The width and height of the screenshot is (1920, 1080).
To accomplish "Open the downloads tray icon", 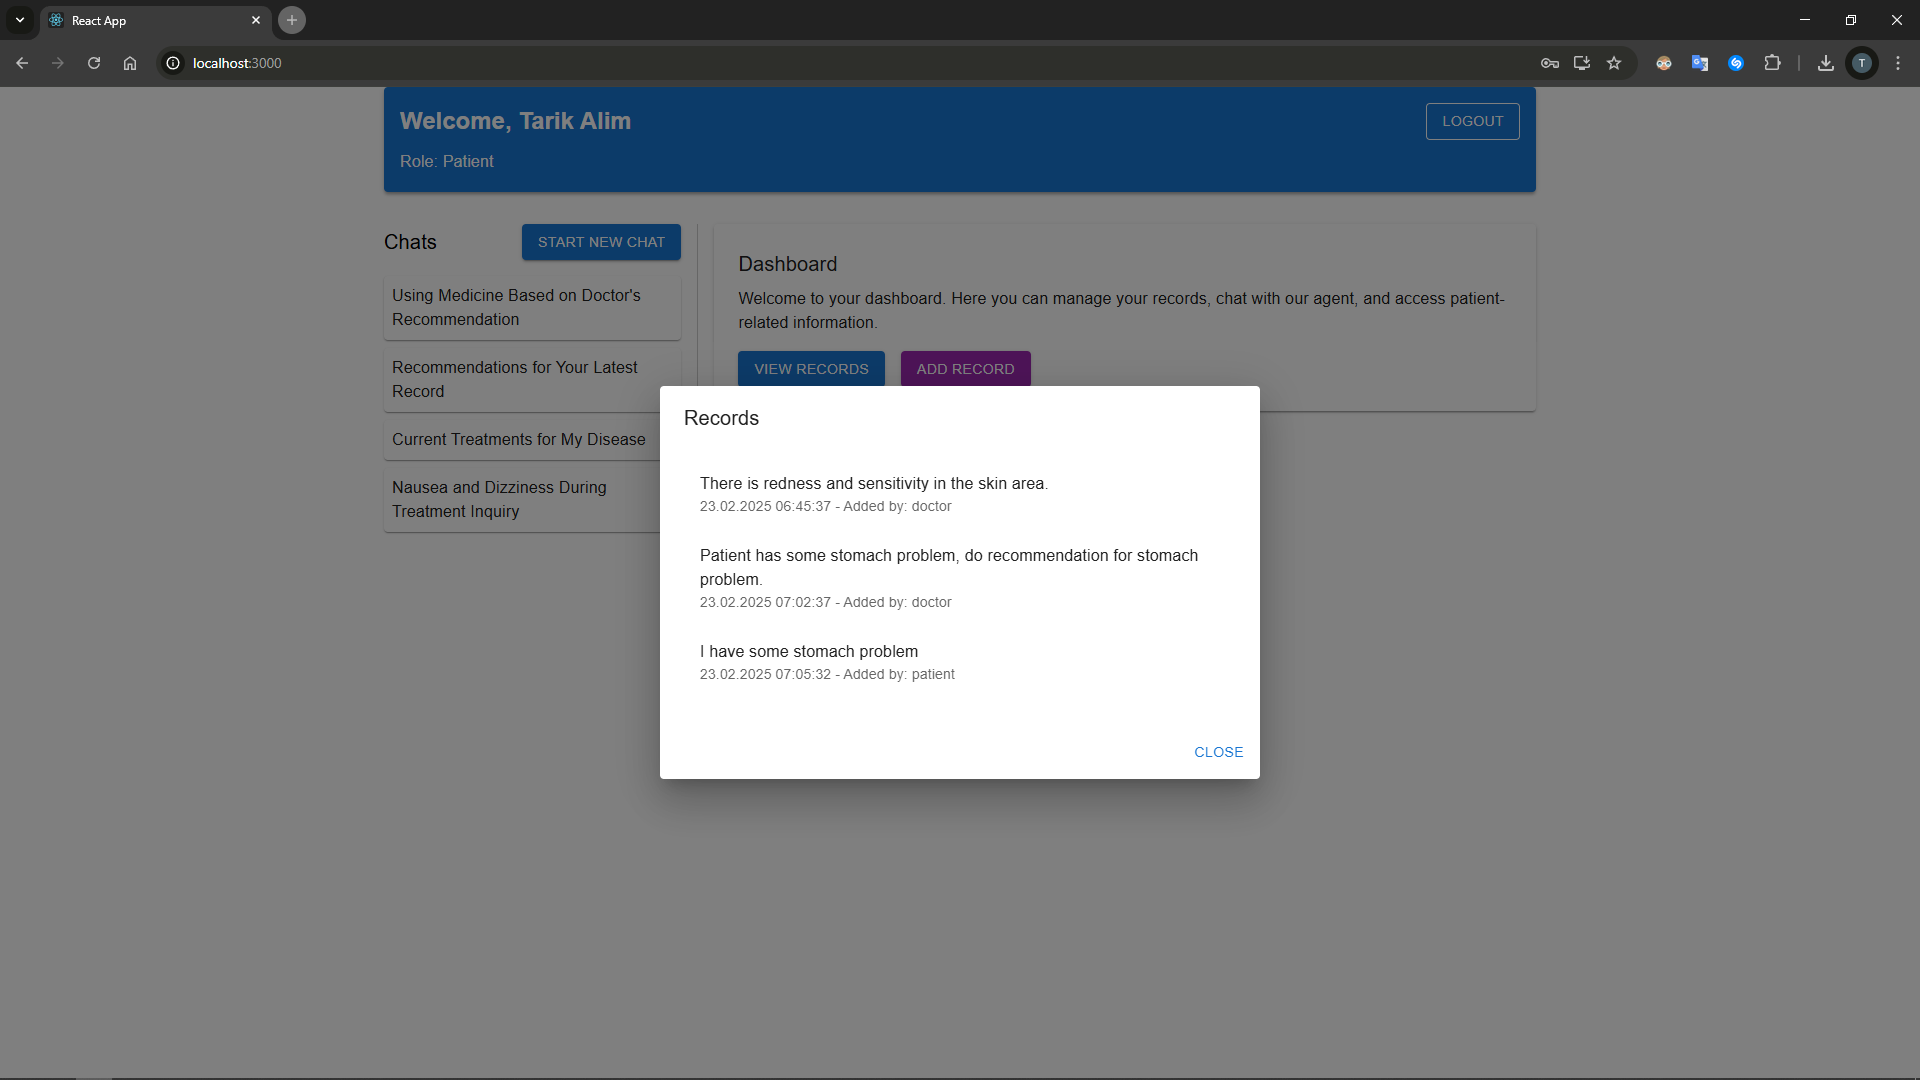I will click(1826, 63).
